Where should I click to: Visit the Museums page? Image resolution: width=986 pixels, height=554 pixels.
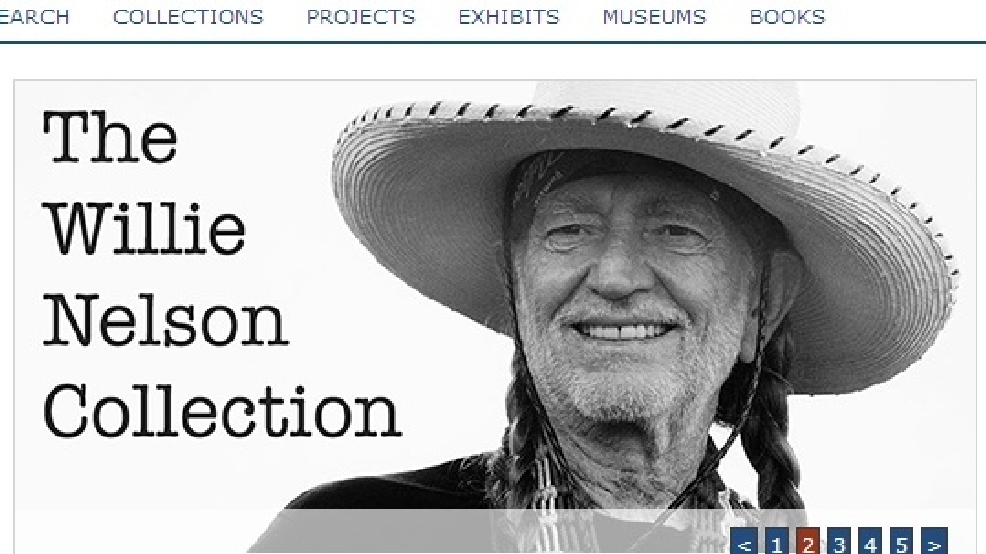click(655, 17)
